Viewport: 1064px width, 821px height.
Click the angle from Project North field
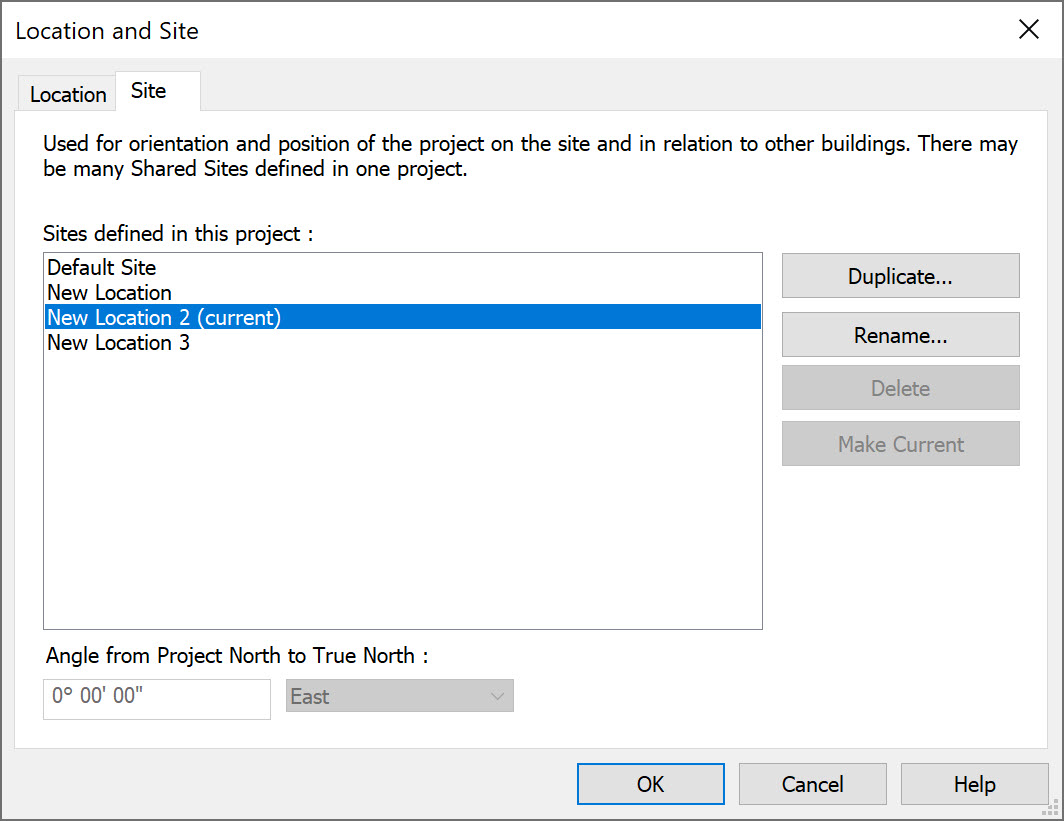tap(156, 699)
